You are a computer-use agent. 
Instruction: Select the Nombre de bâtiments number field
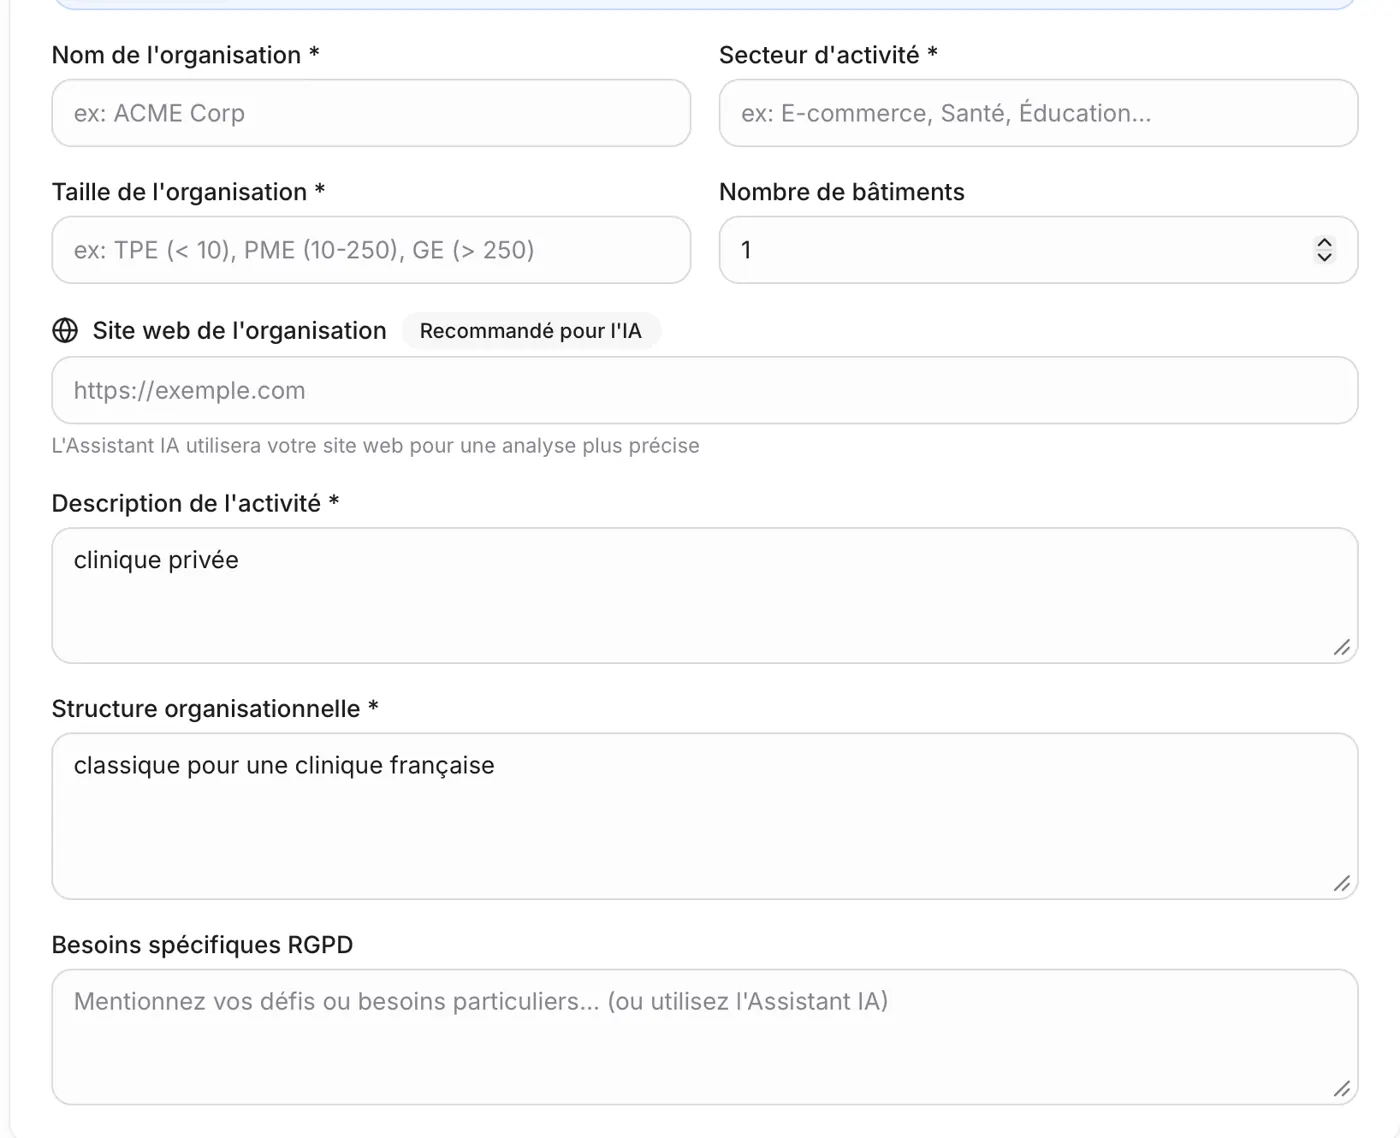[1038, 250]
